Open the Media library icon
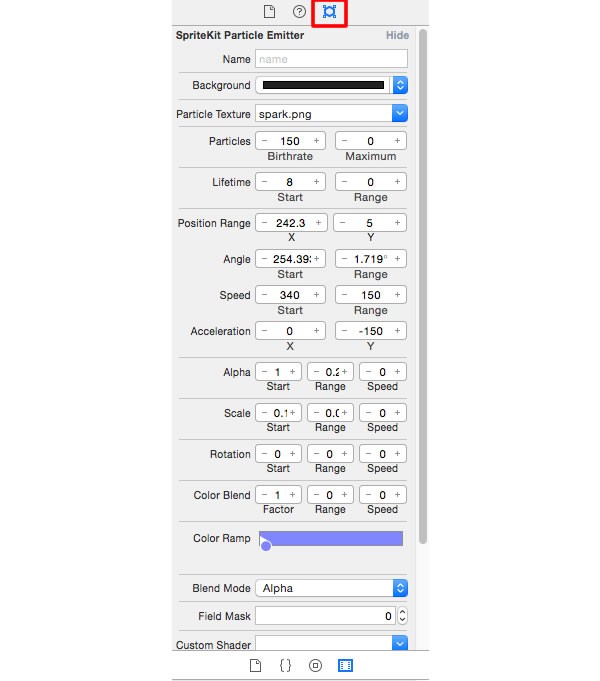The width and height of the screenshot is (600, 681). pyautogui.click(x=345, y=665)
